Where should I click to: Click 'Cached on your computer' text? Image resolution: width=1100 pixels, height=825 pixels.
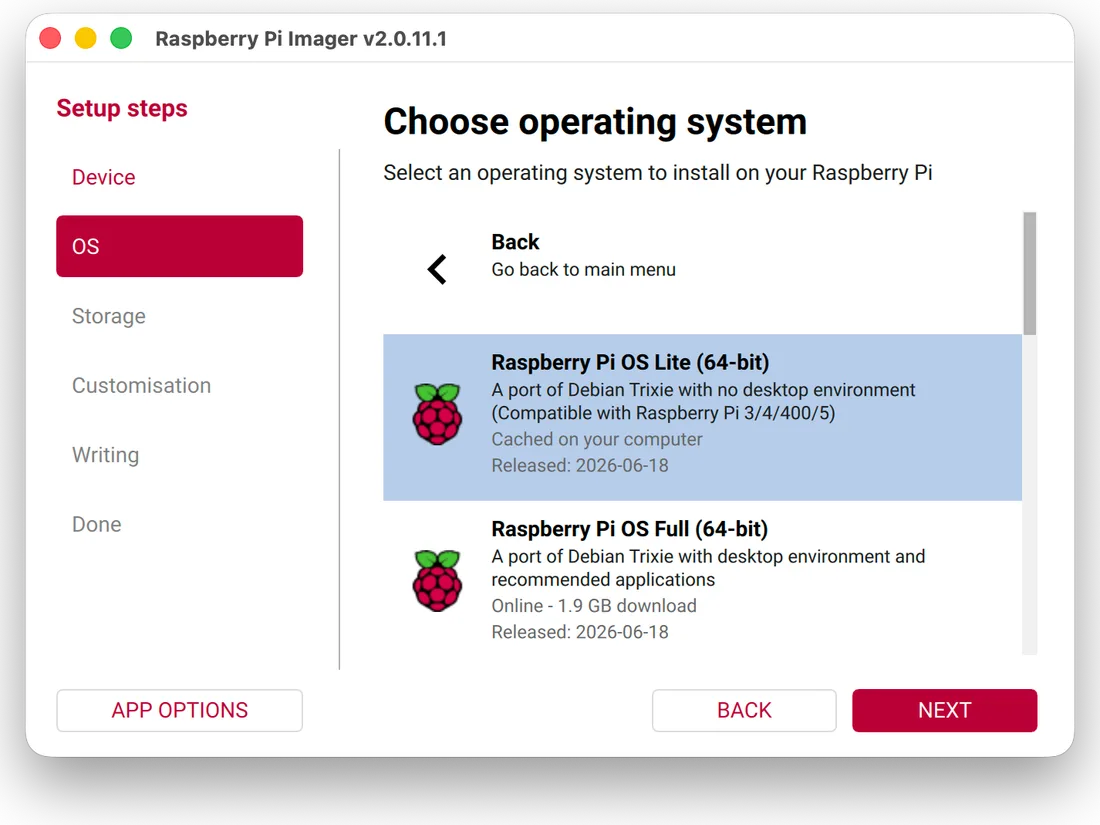tap(596, 439)
